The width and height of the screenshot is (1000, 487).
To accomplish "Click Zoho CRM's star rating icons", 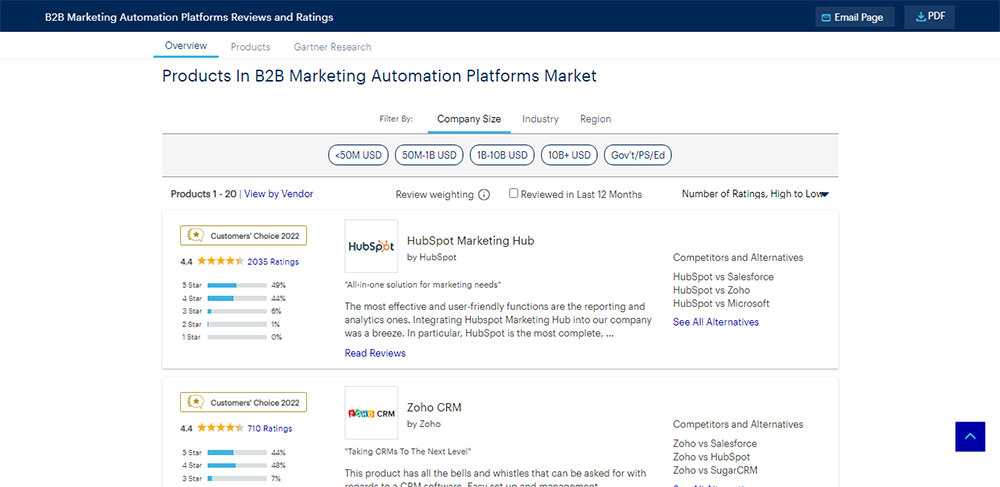I will click(x=220, y=428).
